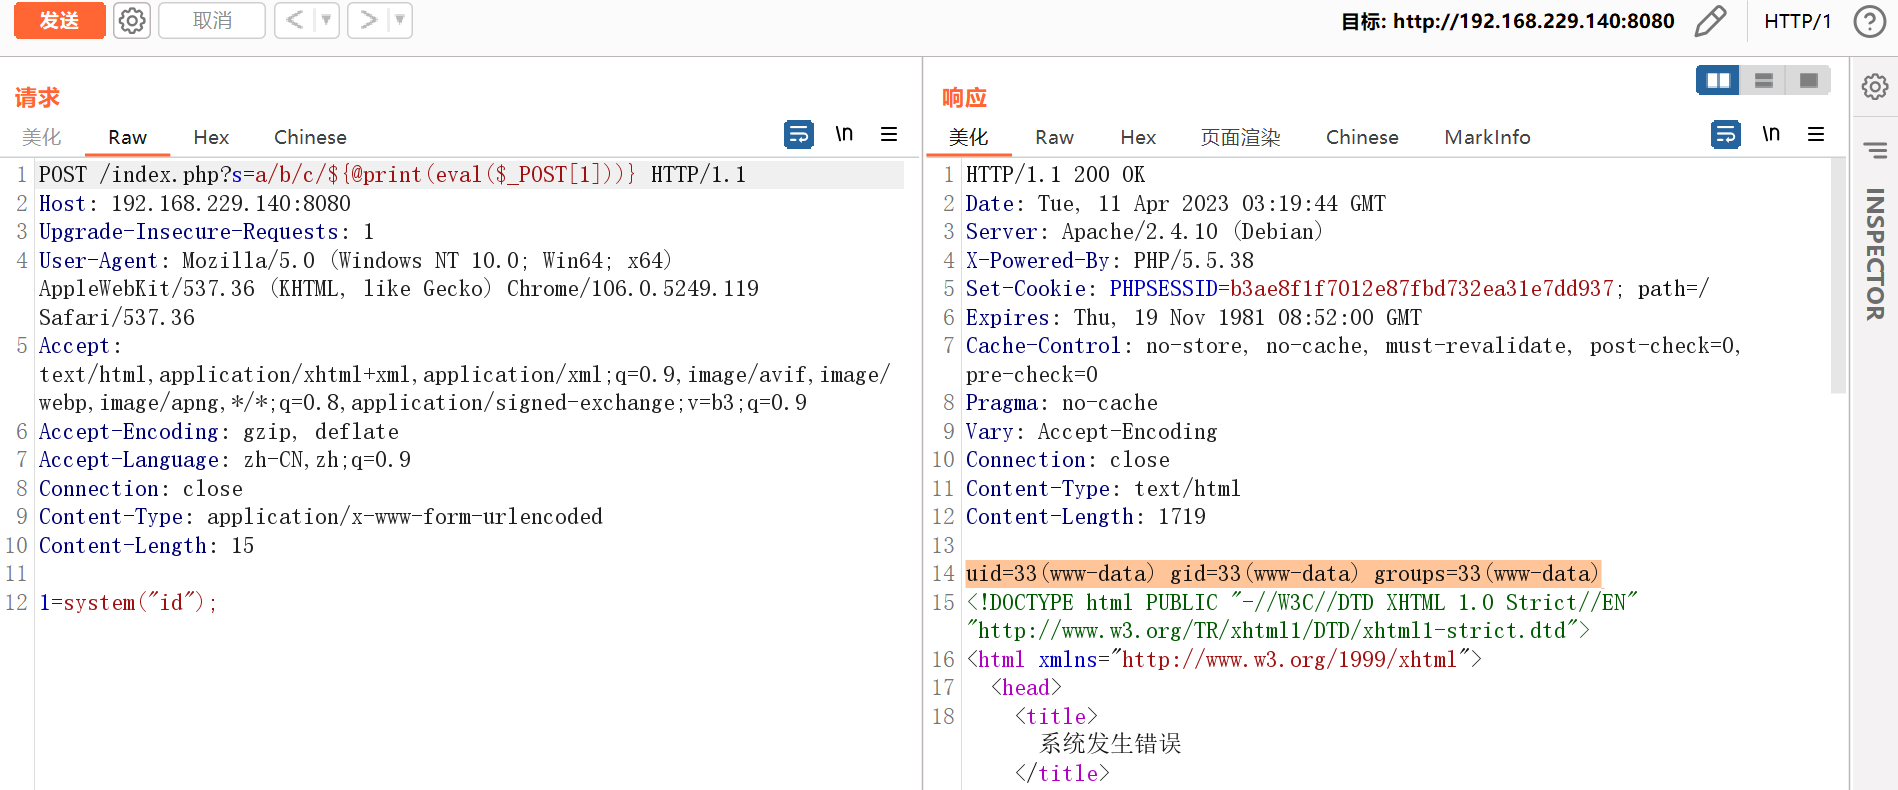Click the response Expires header line

pos(1193,317)
